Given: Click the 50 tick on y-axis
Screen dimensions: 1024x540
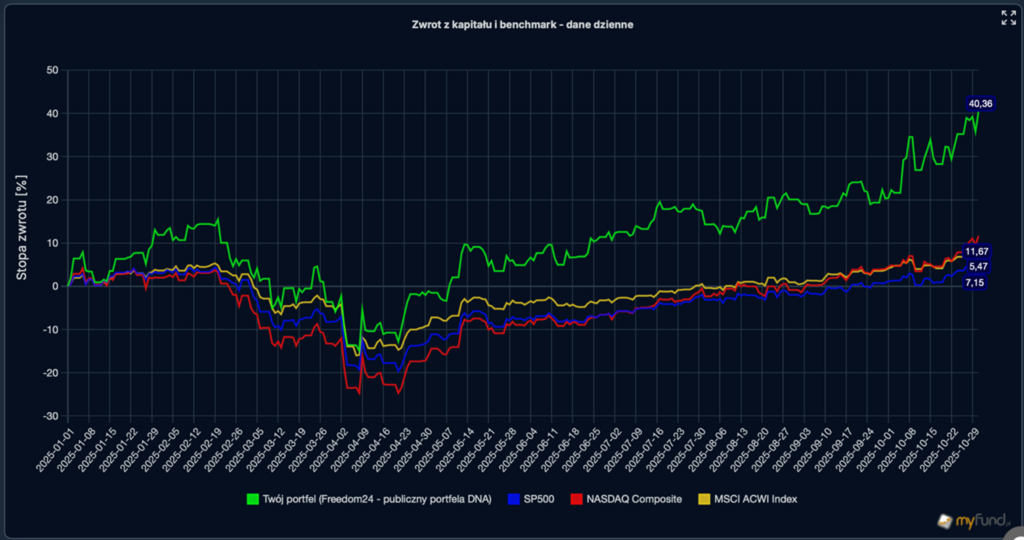Looking at the screenshot, I should (x=52, y=70).
